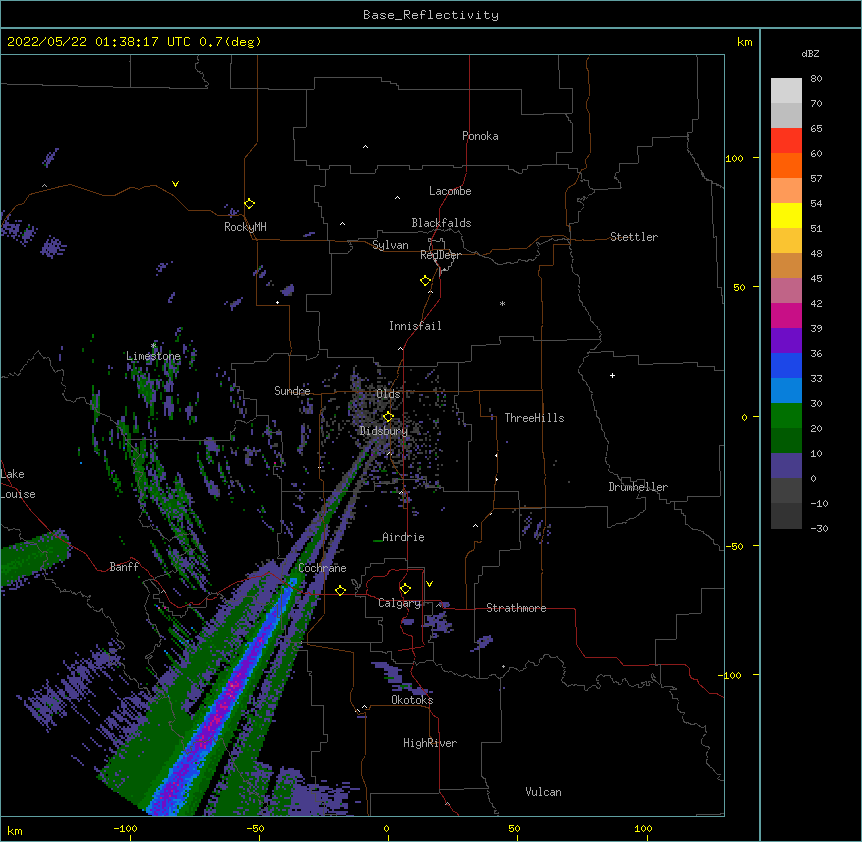The image size is (862, 842).
Task: Click the dBZ legend heading
Action: coord(810,54)
